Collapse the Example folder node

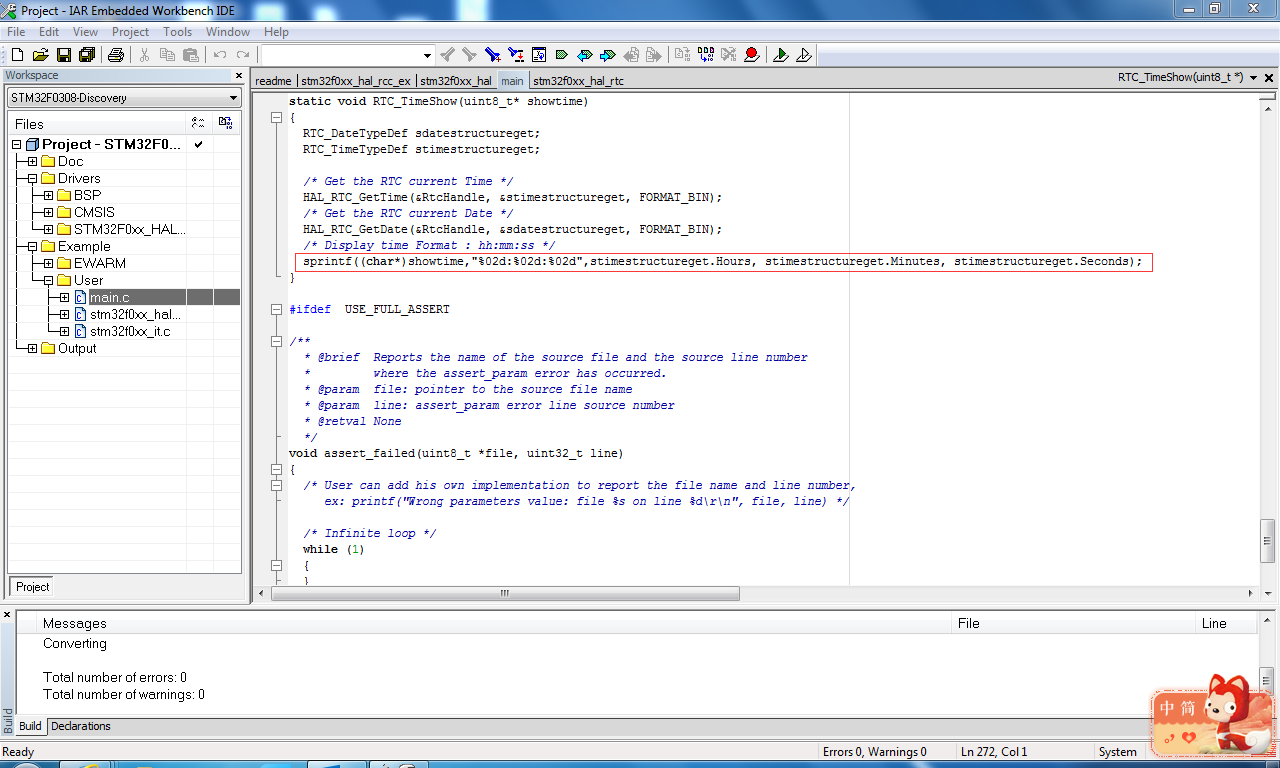pyautogui.click(x=32, y=246)
